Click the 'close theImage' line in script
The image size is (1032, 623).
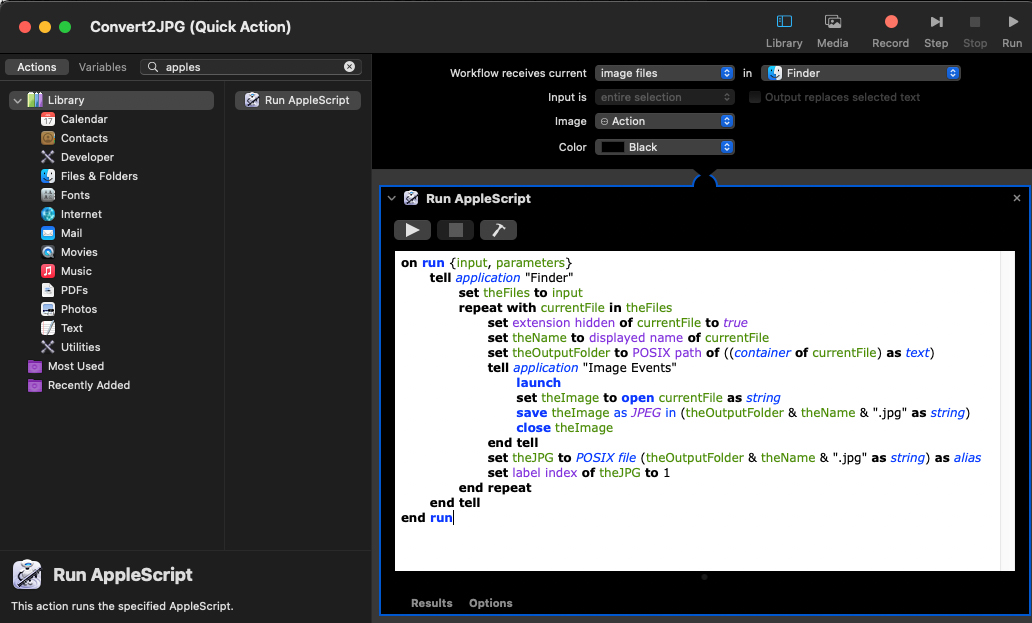click(x=564, y=428)
